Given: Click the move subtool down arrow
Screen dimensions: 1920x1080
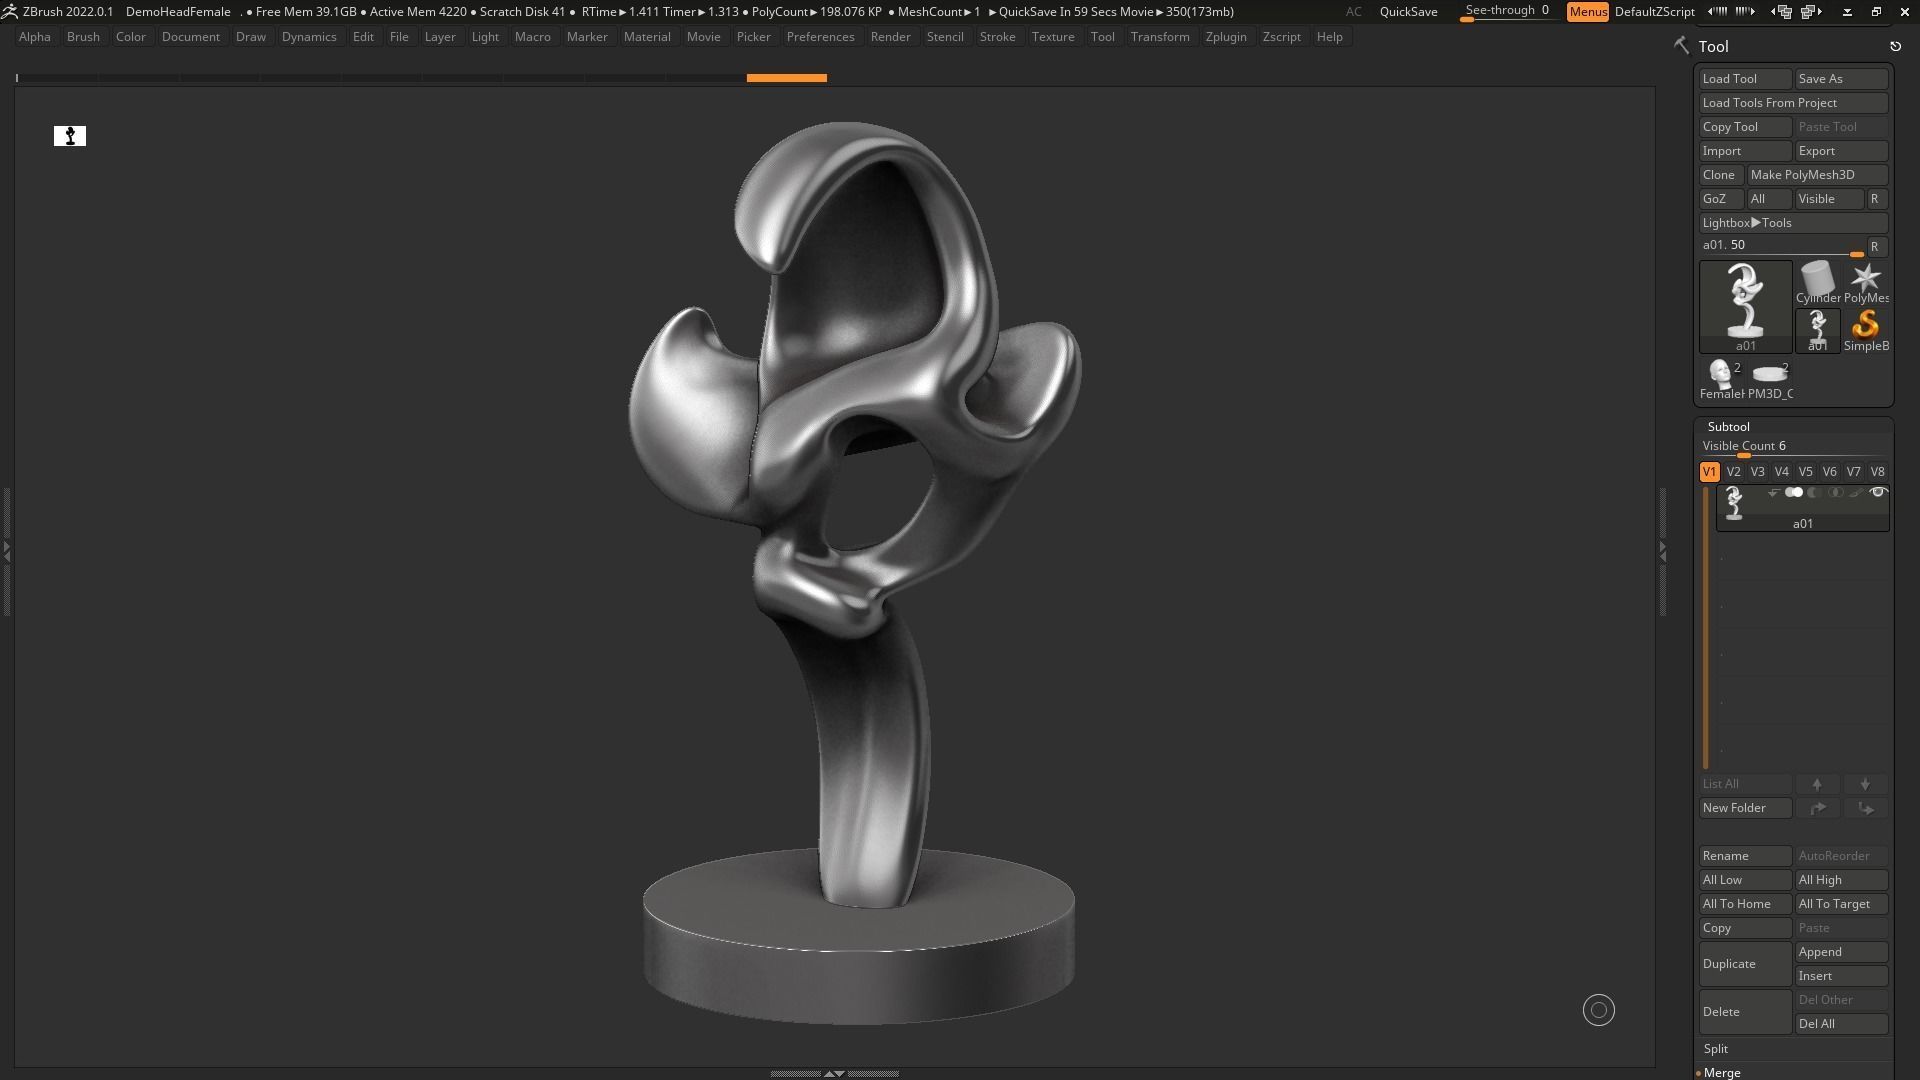Looking at the screenshot, I should coord(1865,784).
